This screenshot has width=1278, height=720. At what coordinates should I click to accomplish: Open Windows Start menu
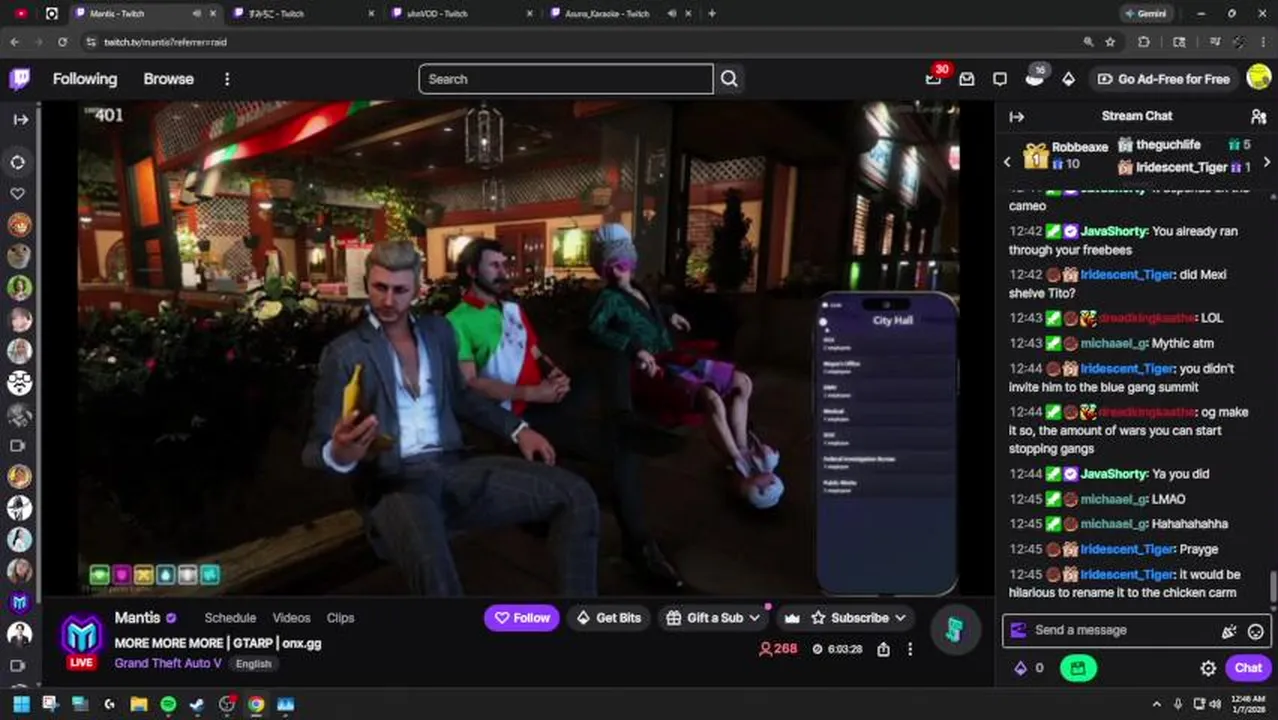[21, 704]
